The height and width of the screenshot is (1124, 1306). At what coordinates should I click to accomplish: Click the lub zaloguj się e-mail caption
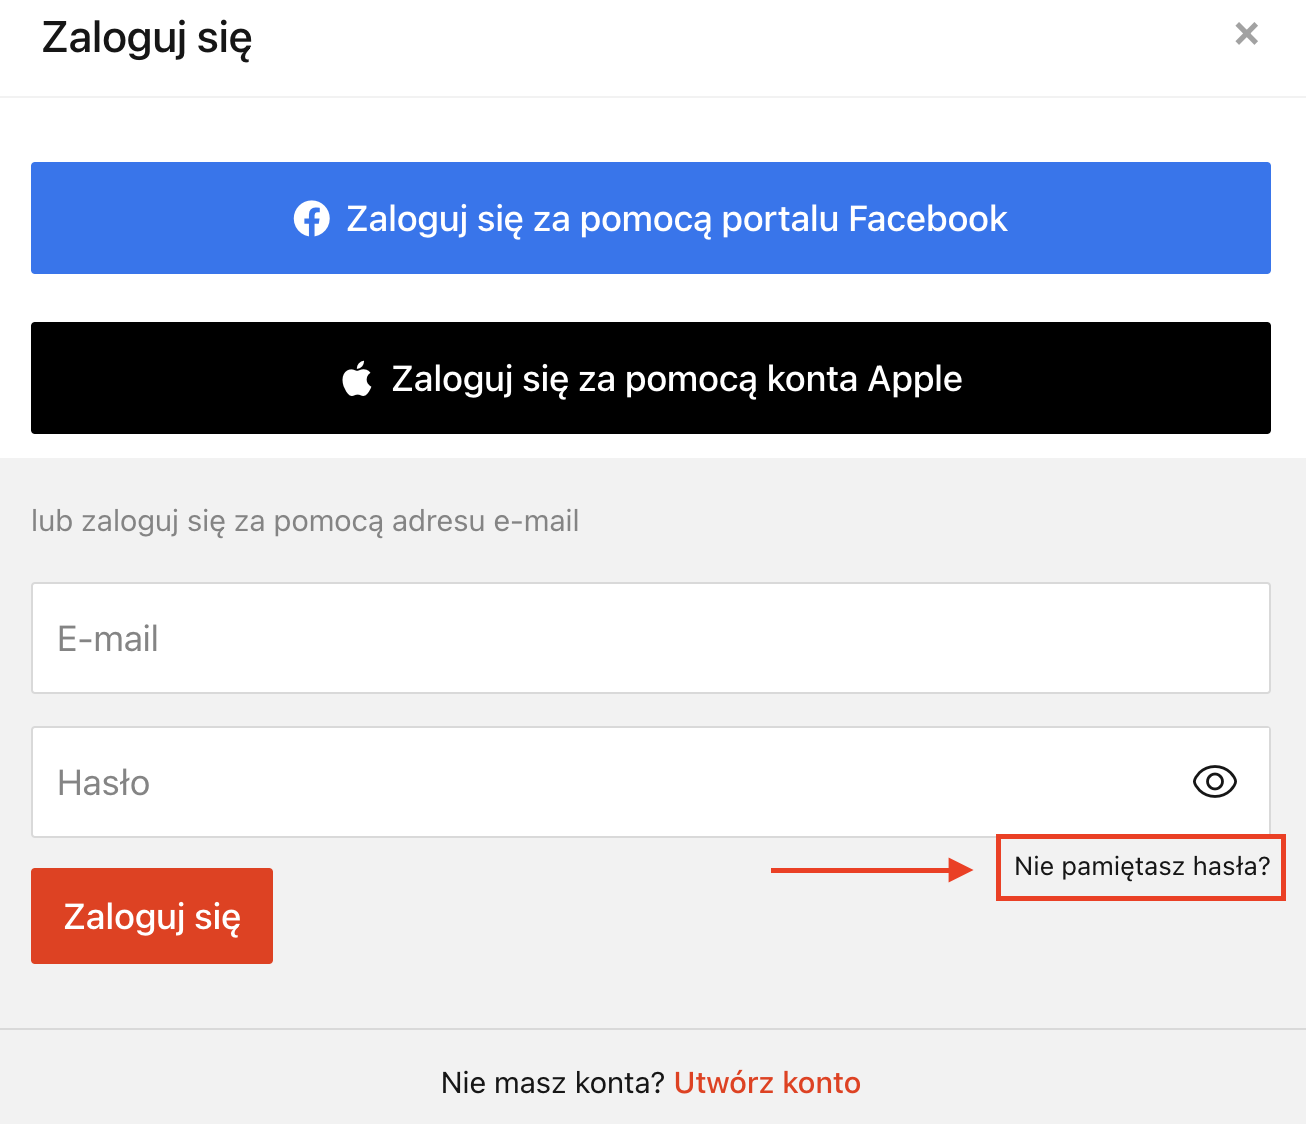tap(305, 521)
